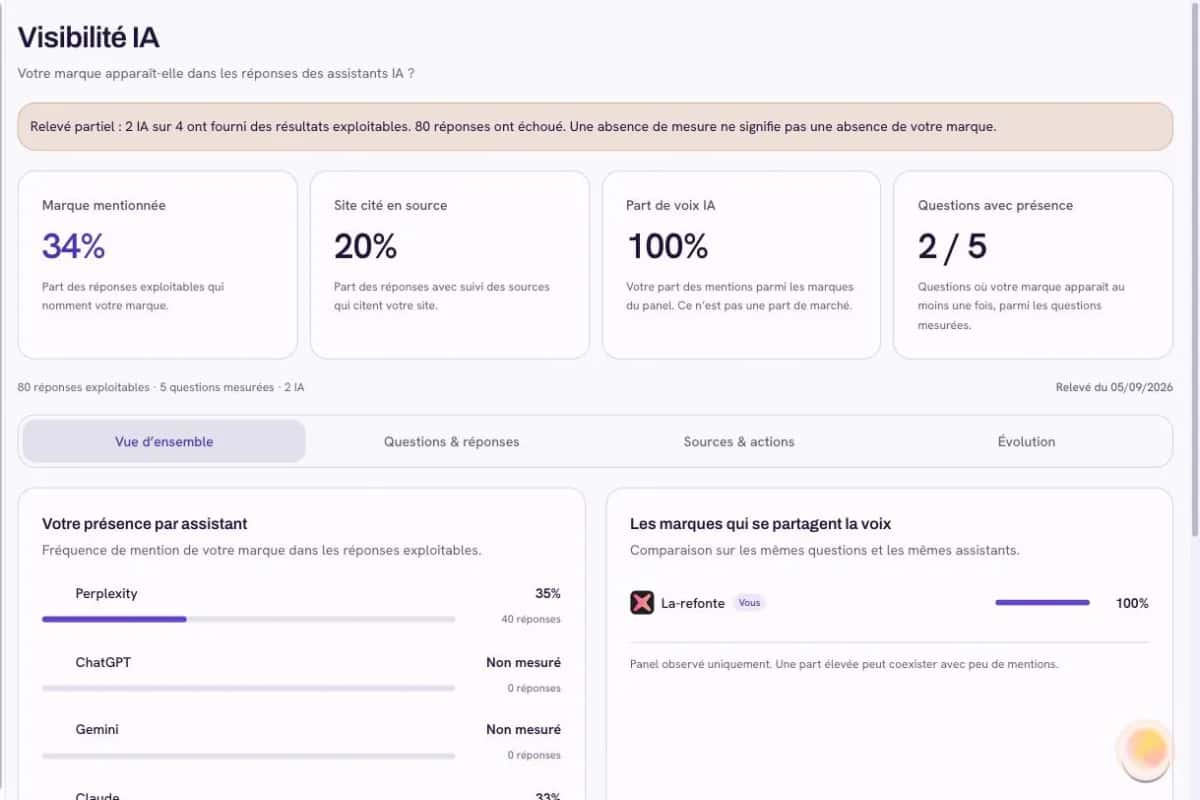The width and height of the screenshot is (1200, 800).
Task: Click ChatGPT's "Non mesuré" status
Action: coord(524,662)
